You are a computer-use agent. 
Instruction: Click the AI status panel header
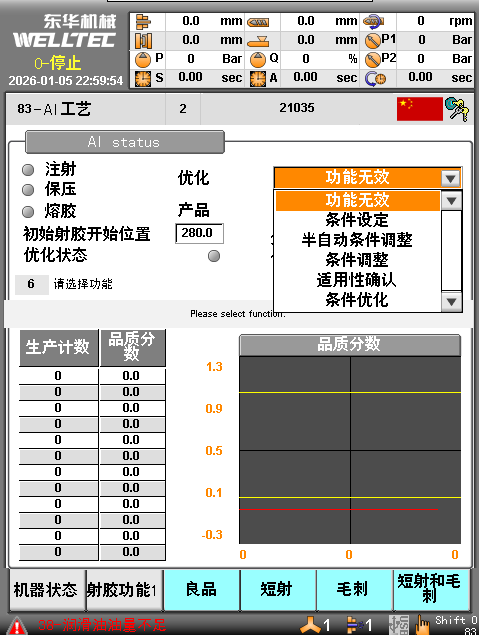[125, 142]
